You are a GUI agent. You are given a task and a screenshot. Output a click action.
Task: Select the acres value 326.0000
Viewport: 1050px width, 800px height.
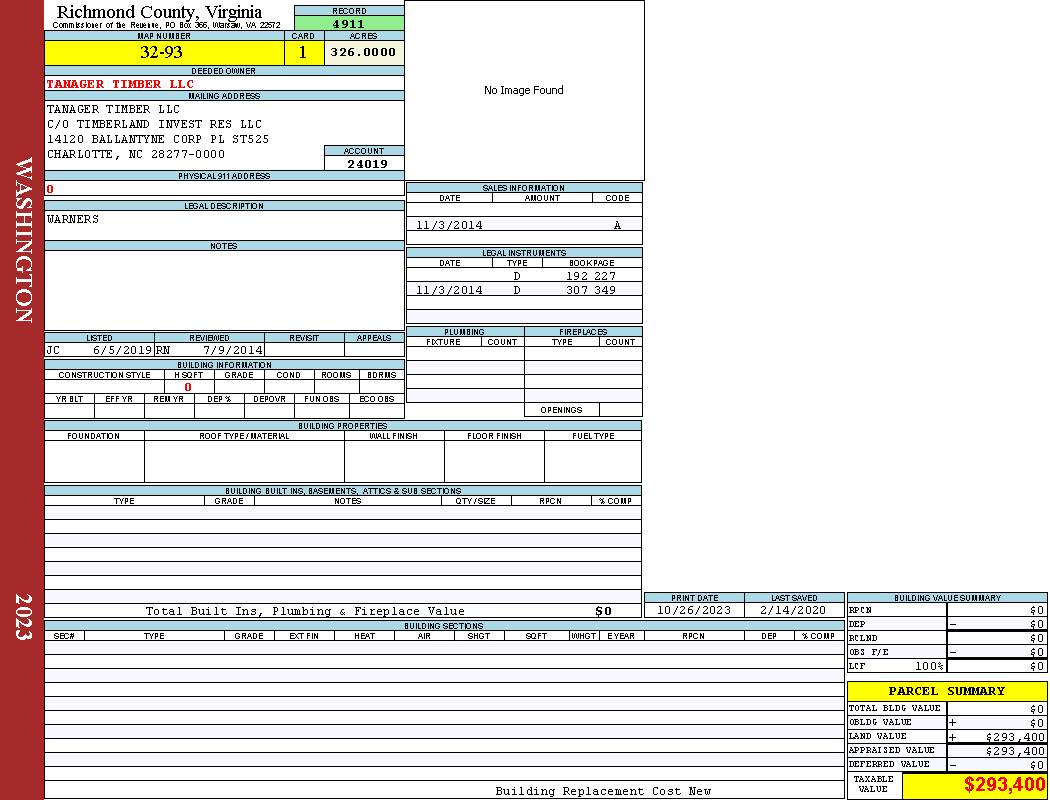pos(363,52)
